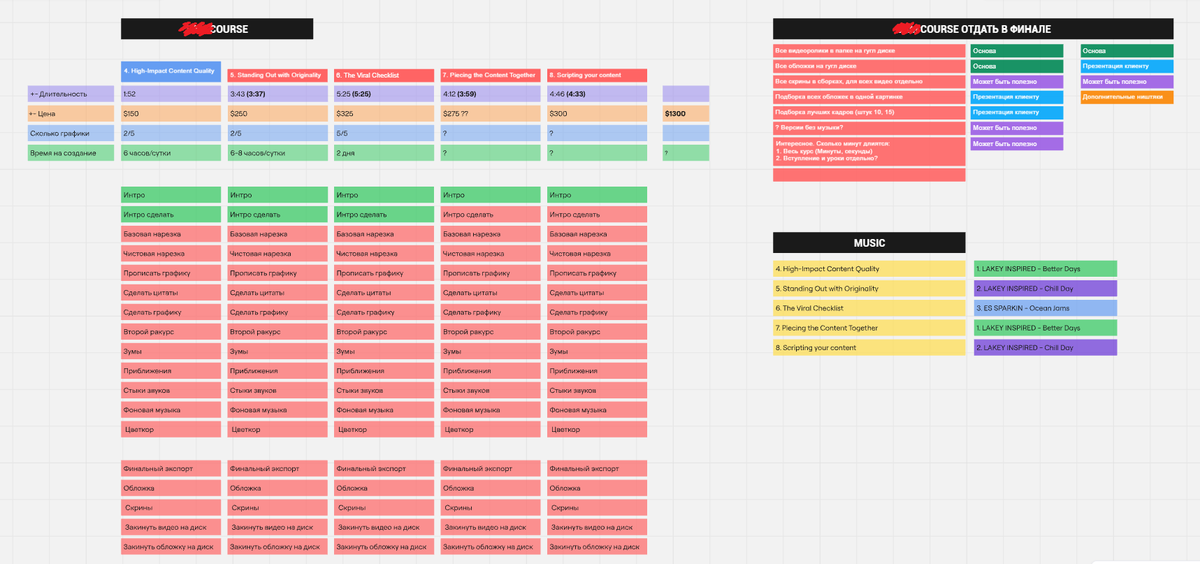Viewport: 1200px width, 564px height.
Task: Select the ES SPARKIN - Ocean Jams track card
Action: pos(1045,308)
